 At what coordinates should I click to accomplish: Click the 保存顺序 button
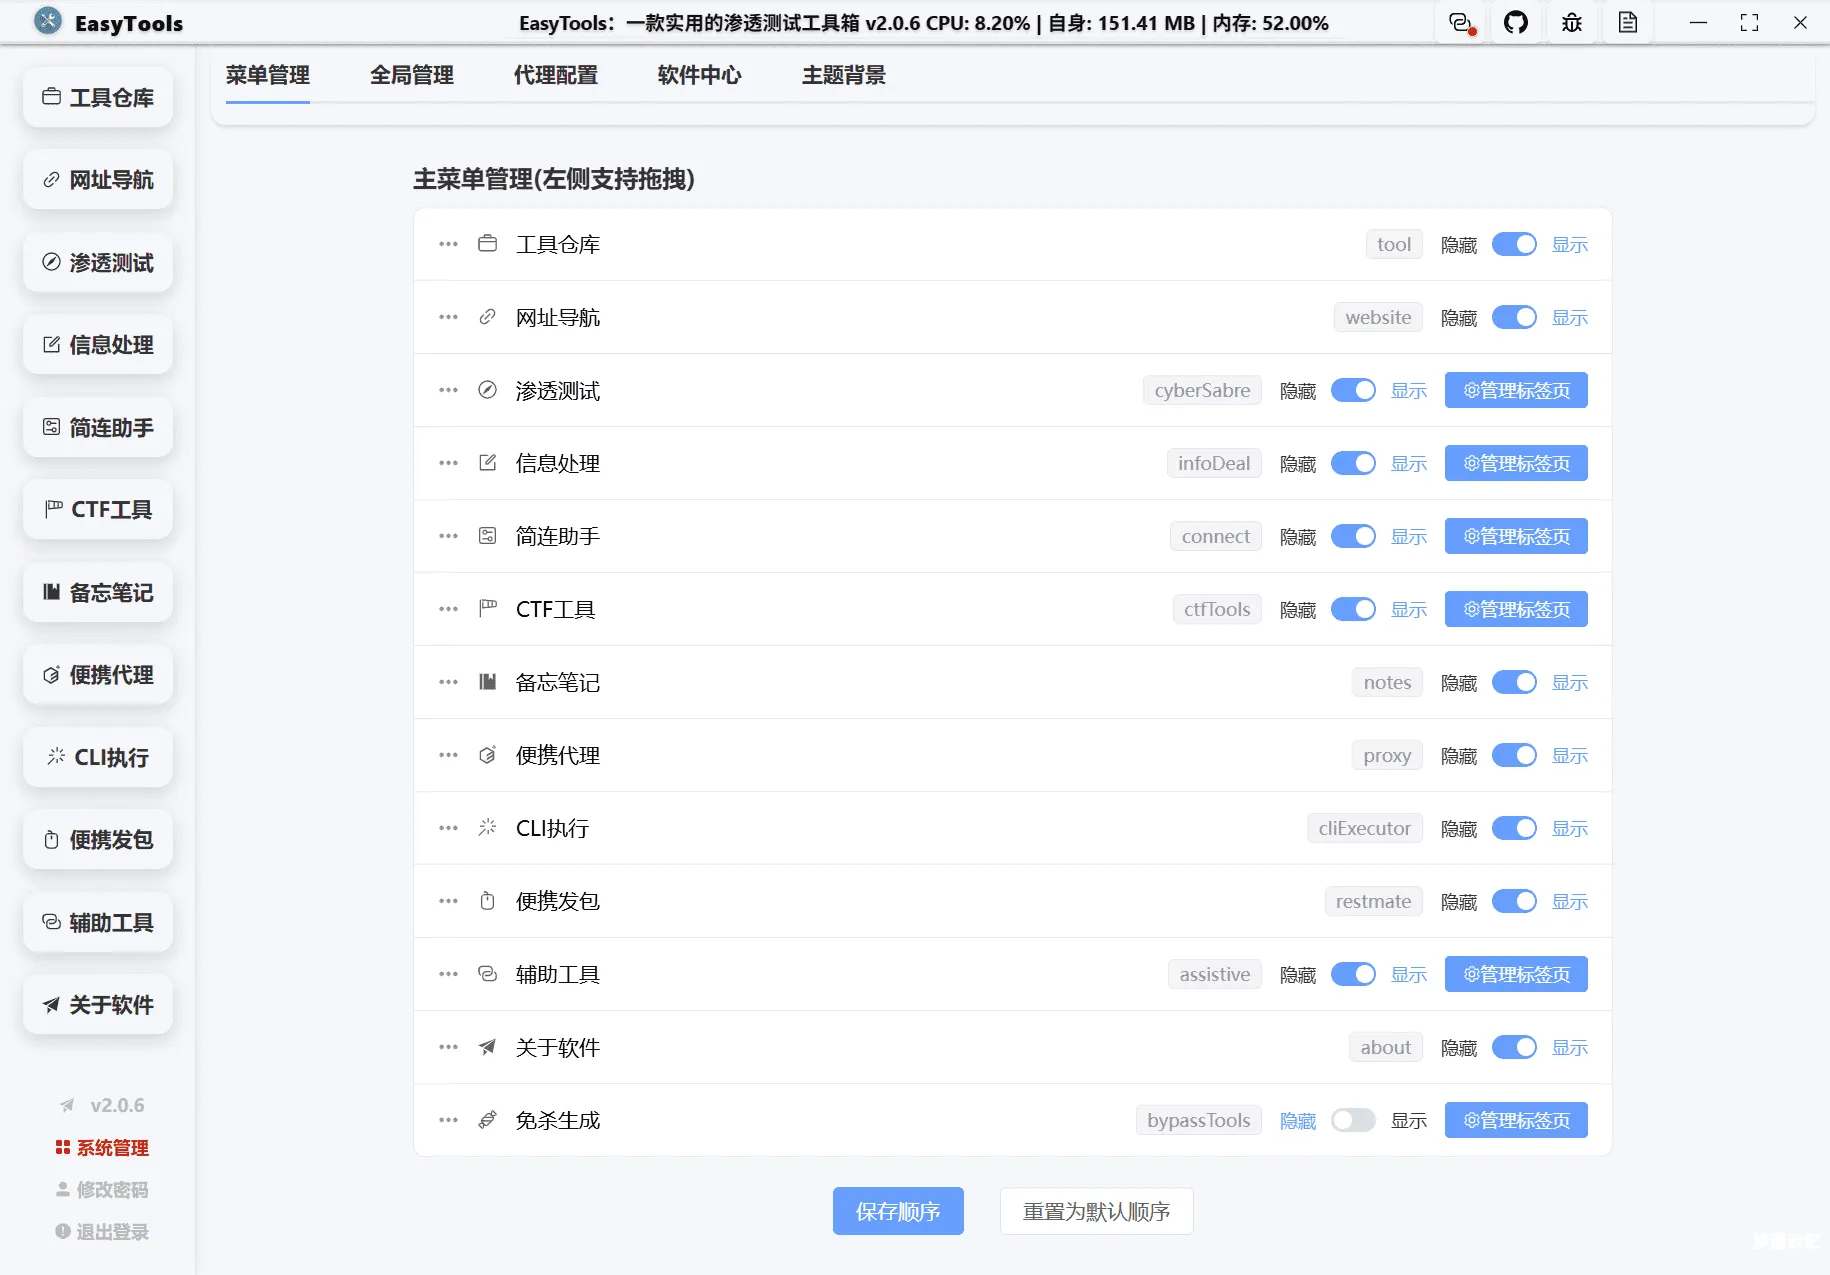click(898, 1211)
